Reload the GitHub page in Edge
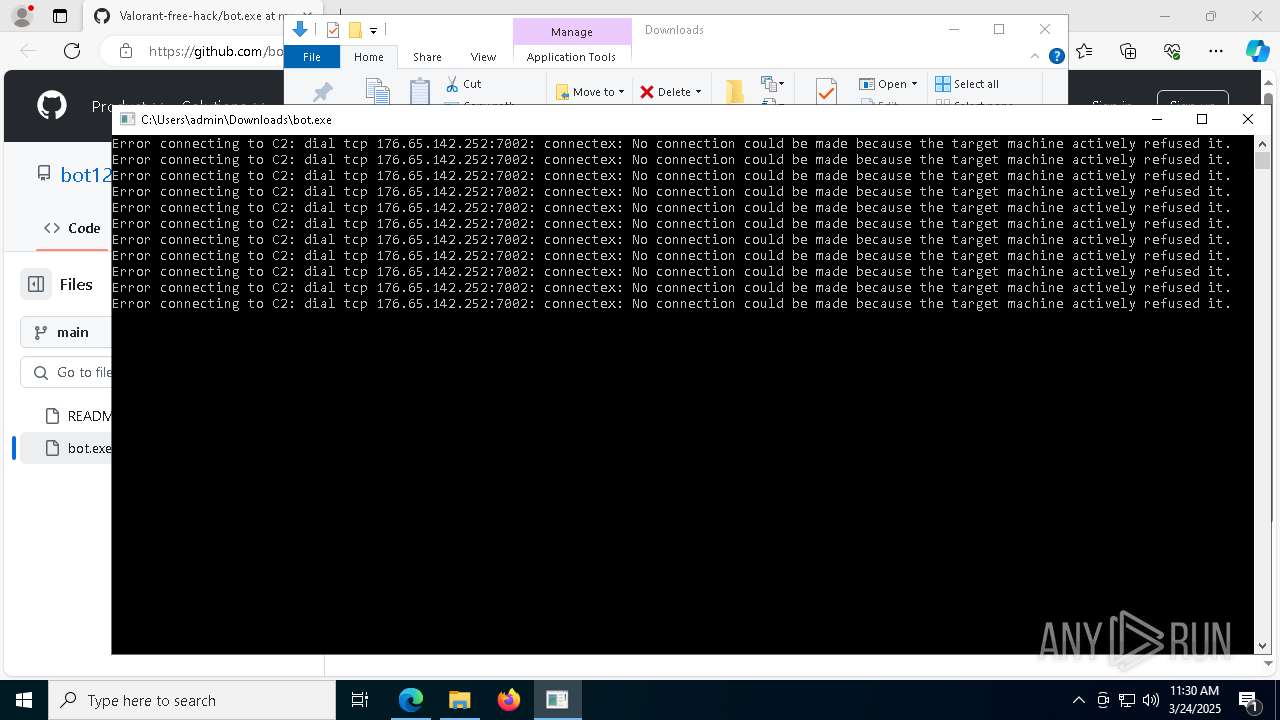 [72, 51]
